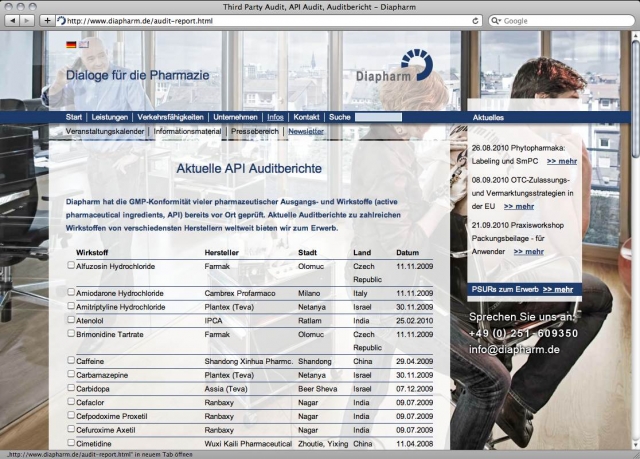Click the Suche site search box

378,118
